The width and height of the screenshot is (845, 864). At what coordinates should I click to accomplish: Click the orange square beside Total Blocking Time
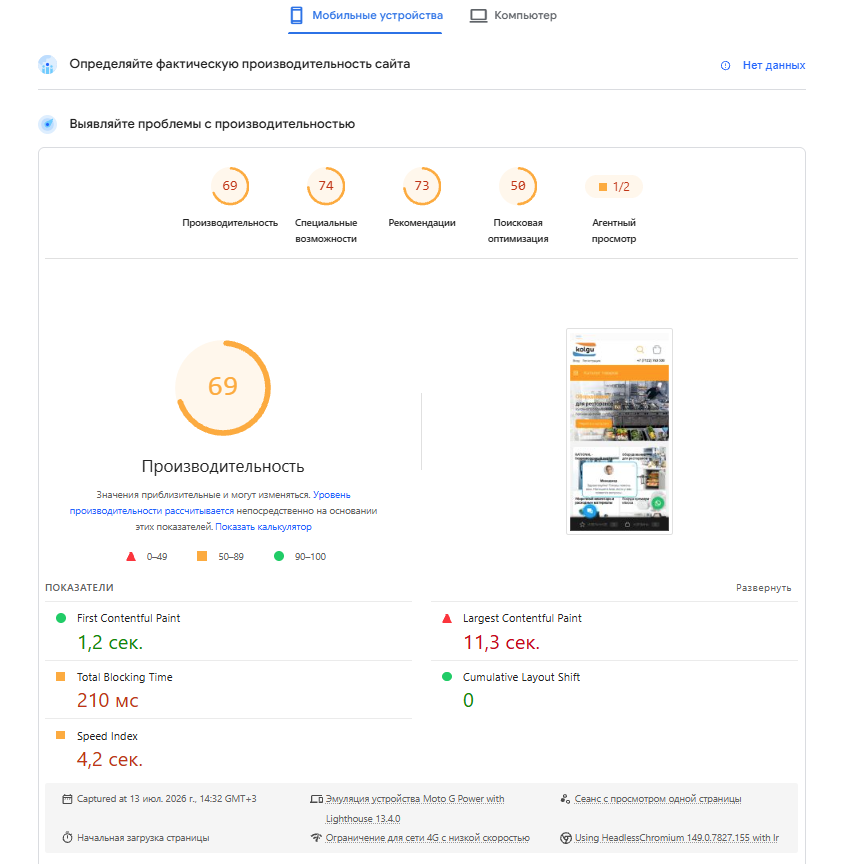[x=61, y=677]
